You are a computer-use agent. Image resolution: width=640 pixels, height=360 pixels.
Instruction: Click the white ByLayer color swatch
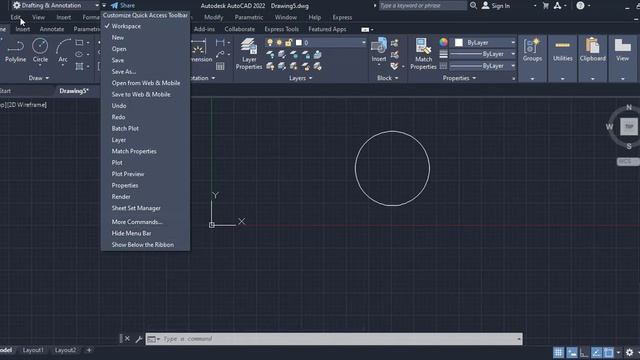point(459,42)
